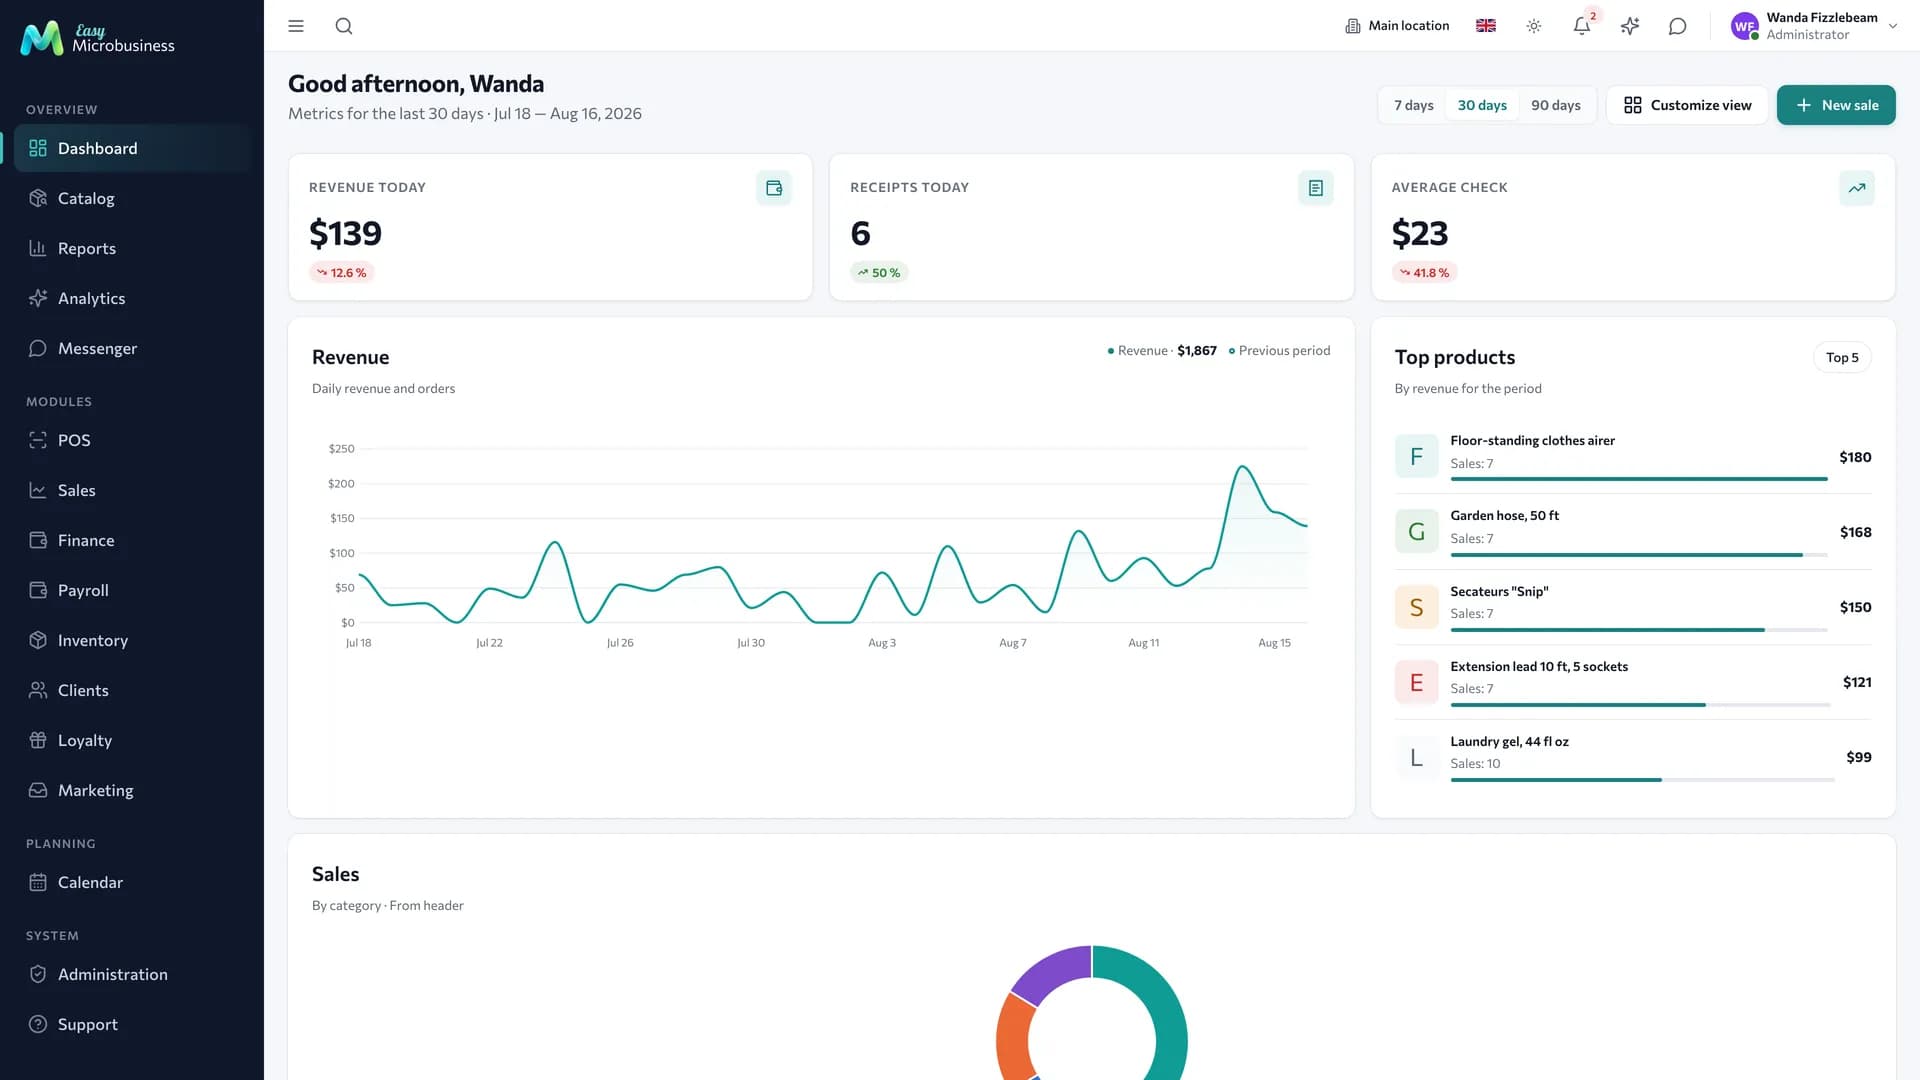This screenshot has height=1080, width=1920.
Task: Open Secateurs "Snip" product row
Action: [1633, 607]
